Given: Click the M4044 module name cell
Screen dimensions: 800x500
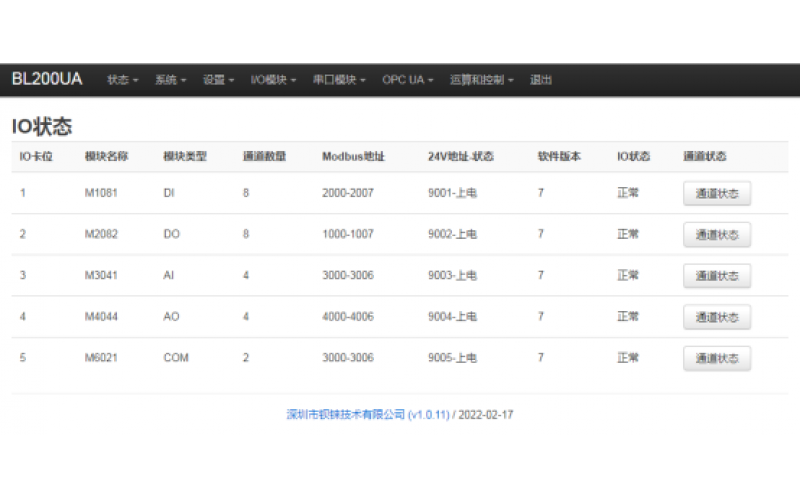Looking at the screenshot, I should (101, 317).
